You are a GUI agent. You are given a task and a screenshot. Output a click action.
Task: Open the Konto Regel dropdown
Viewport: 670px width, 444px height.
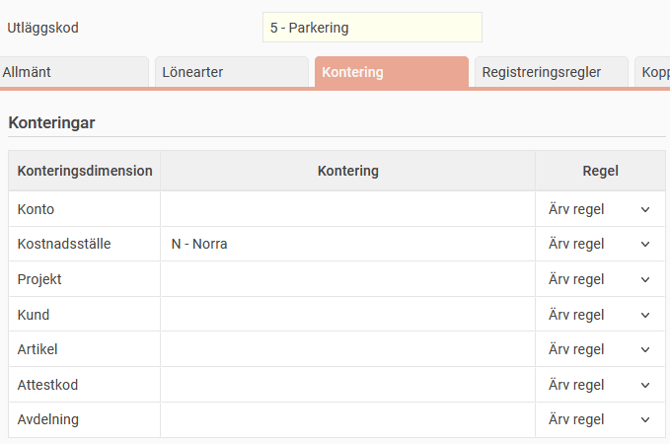599,209
